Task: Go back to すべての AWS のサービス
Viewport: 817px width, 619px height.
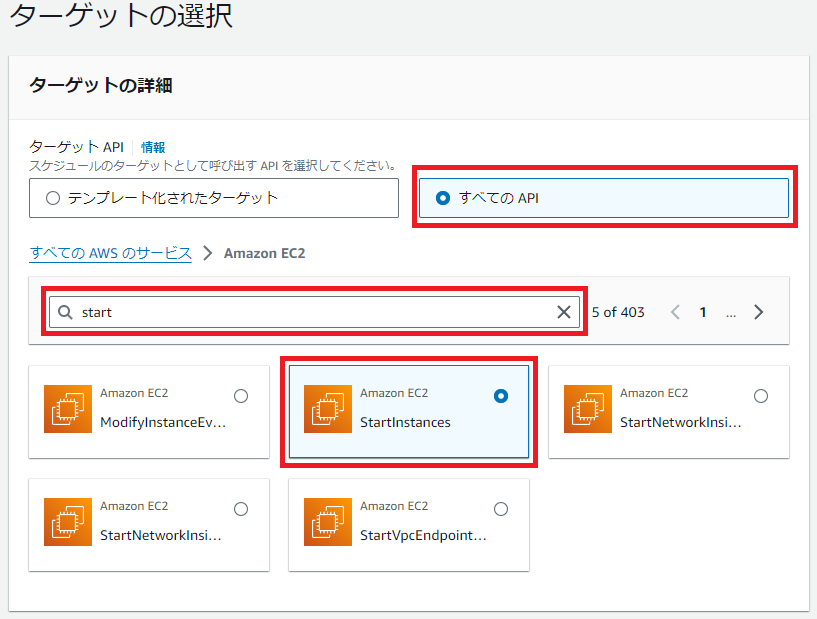Action: (x=110, y=253)
